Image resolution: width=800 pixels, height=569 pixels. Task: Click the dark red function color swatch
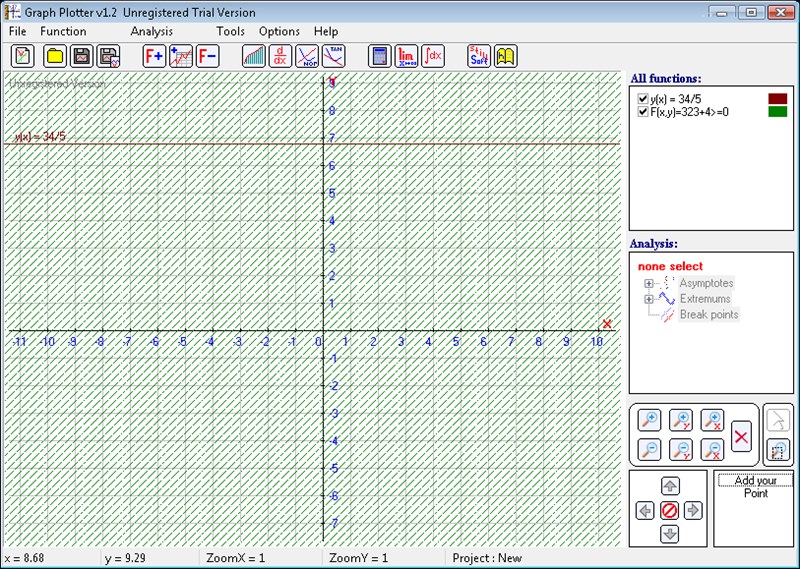pos(776,99)
